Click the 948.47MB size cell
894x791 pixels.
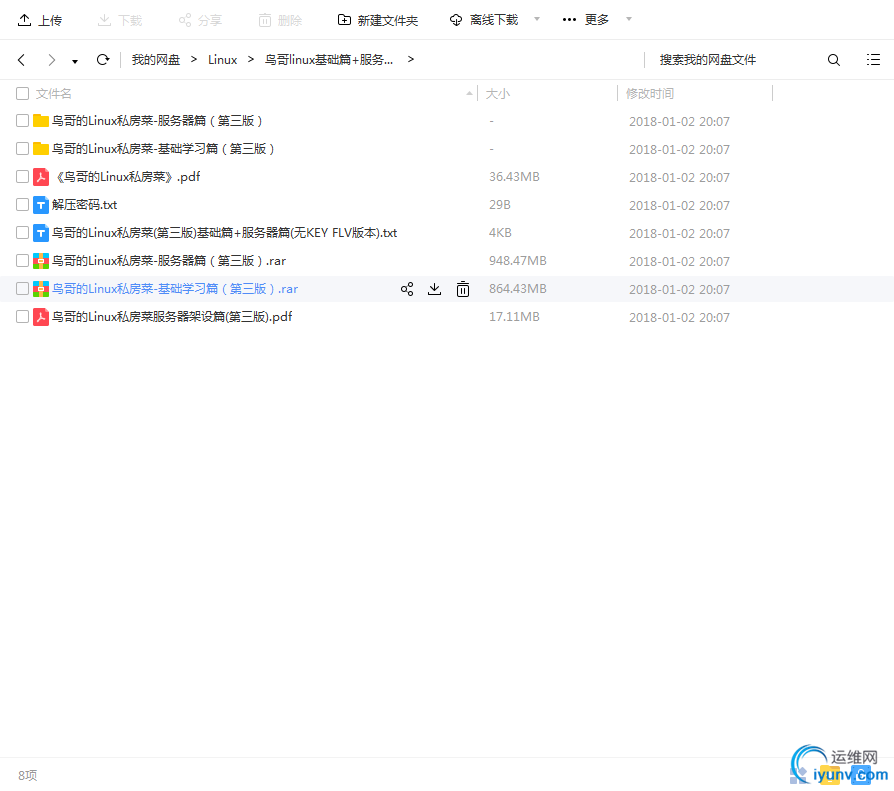coord(518,261)
